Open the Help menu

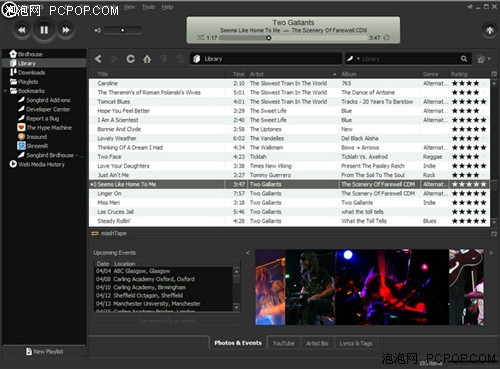click(x=167, y=7)
